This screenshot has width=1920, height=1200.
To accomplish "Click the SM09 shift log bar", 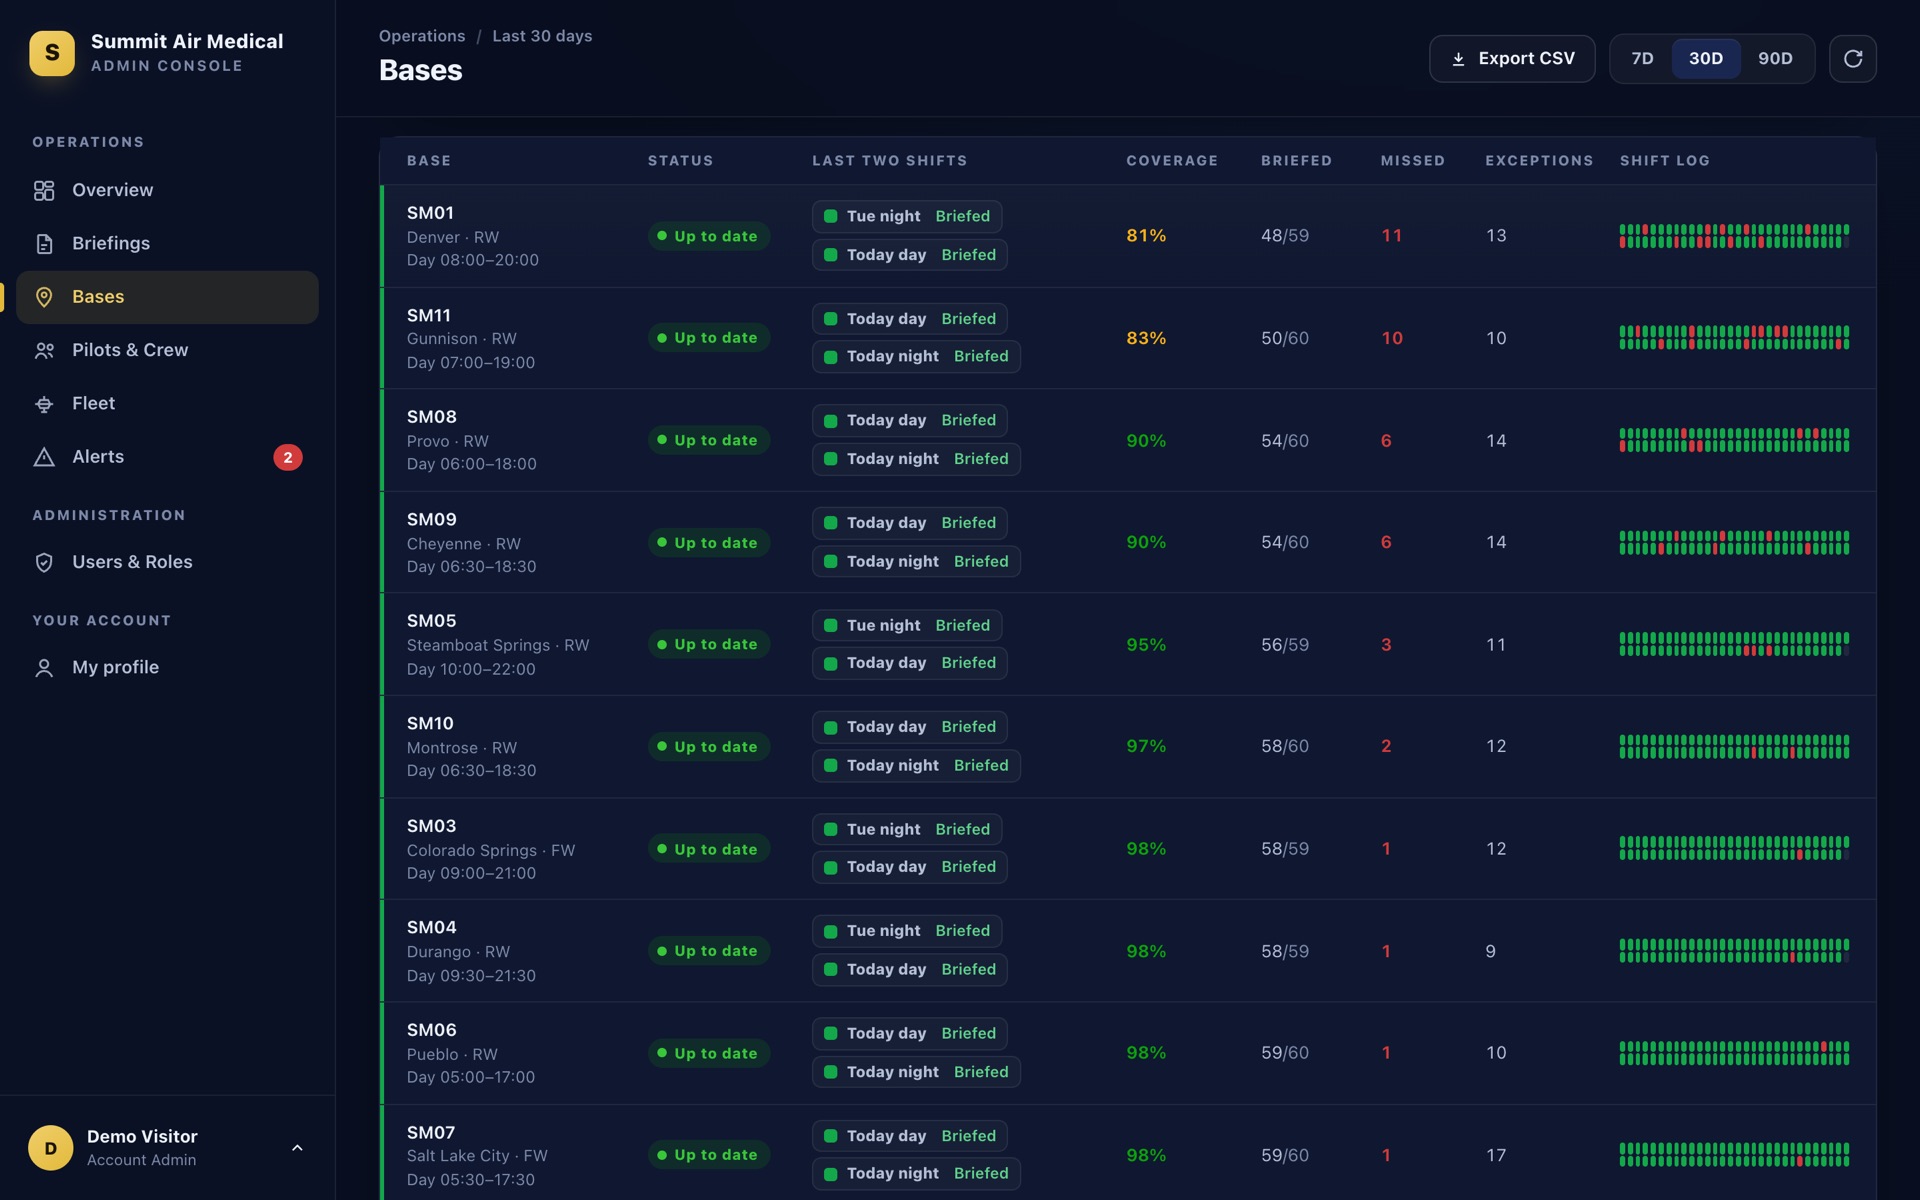I will coord(1734,543).
